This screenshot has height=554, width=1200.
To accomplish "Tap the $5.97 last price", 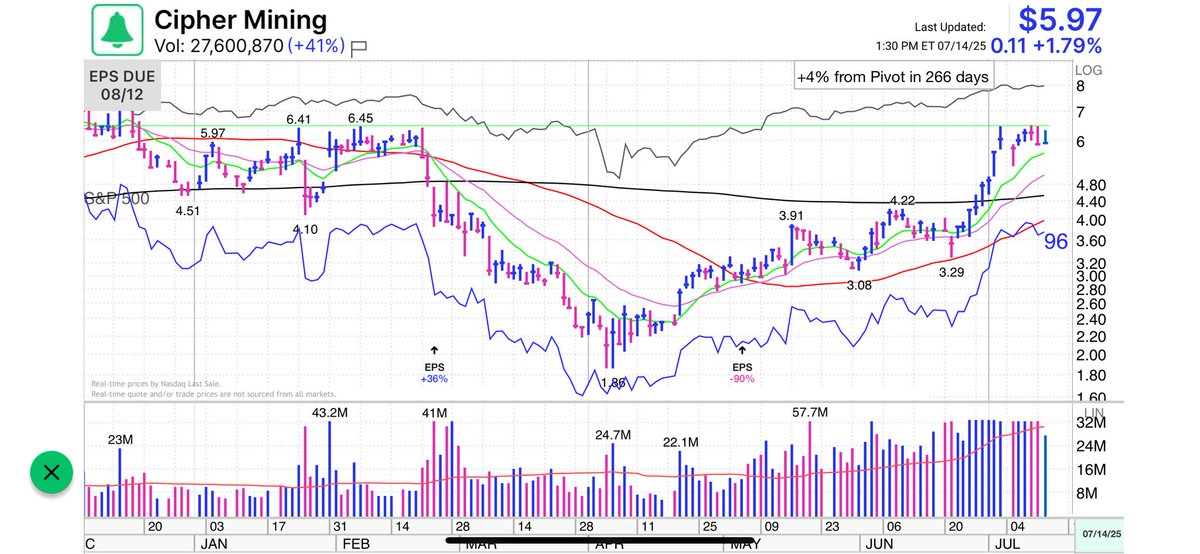I will click(x=1060, y=18).
